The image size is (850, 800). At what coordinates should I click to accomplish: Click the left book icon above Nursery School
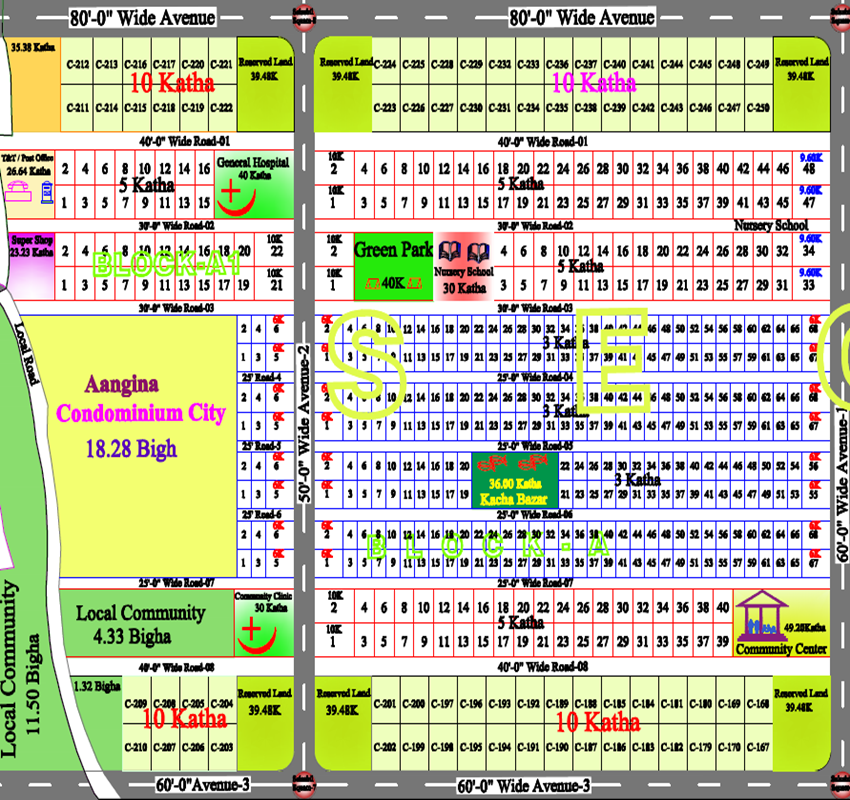(x=449, y=251)
